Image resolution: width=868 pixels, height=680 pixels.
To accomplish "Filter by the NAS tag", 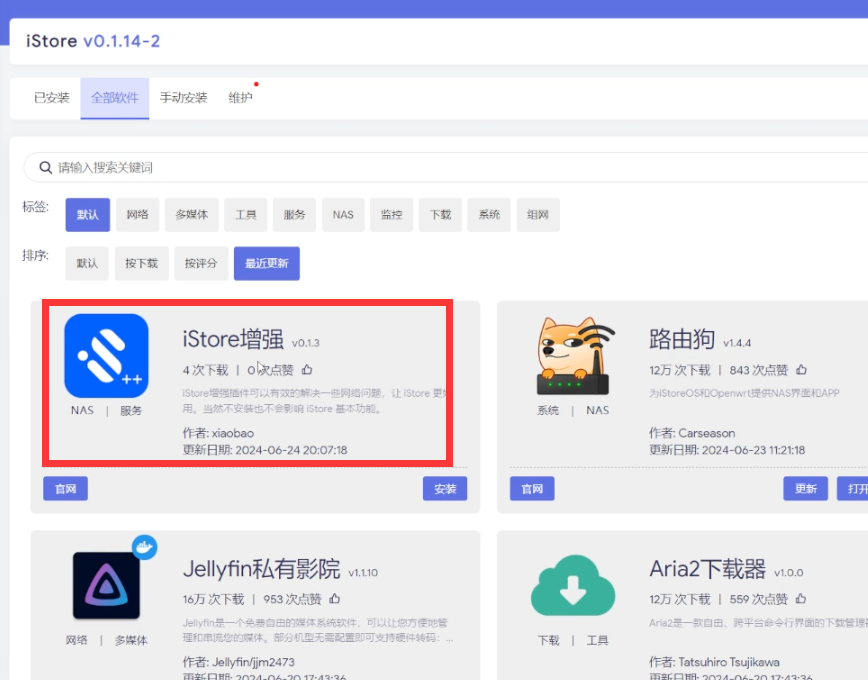I will point(343,215).
